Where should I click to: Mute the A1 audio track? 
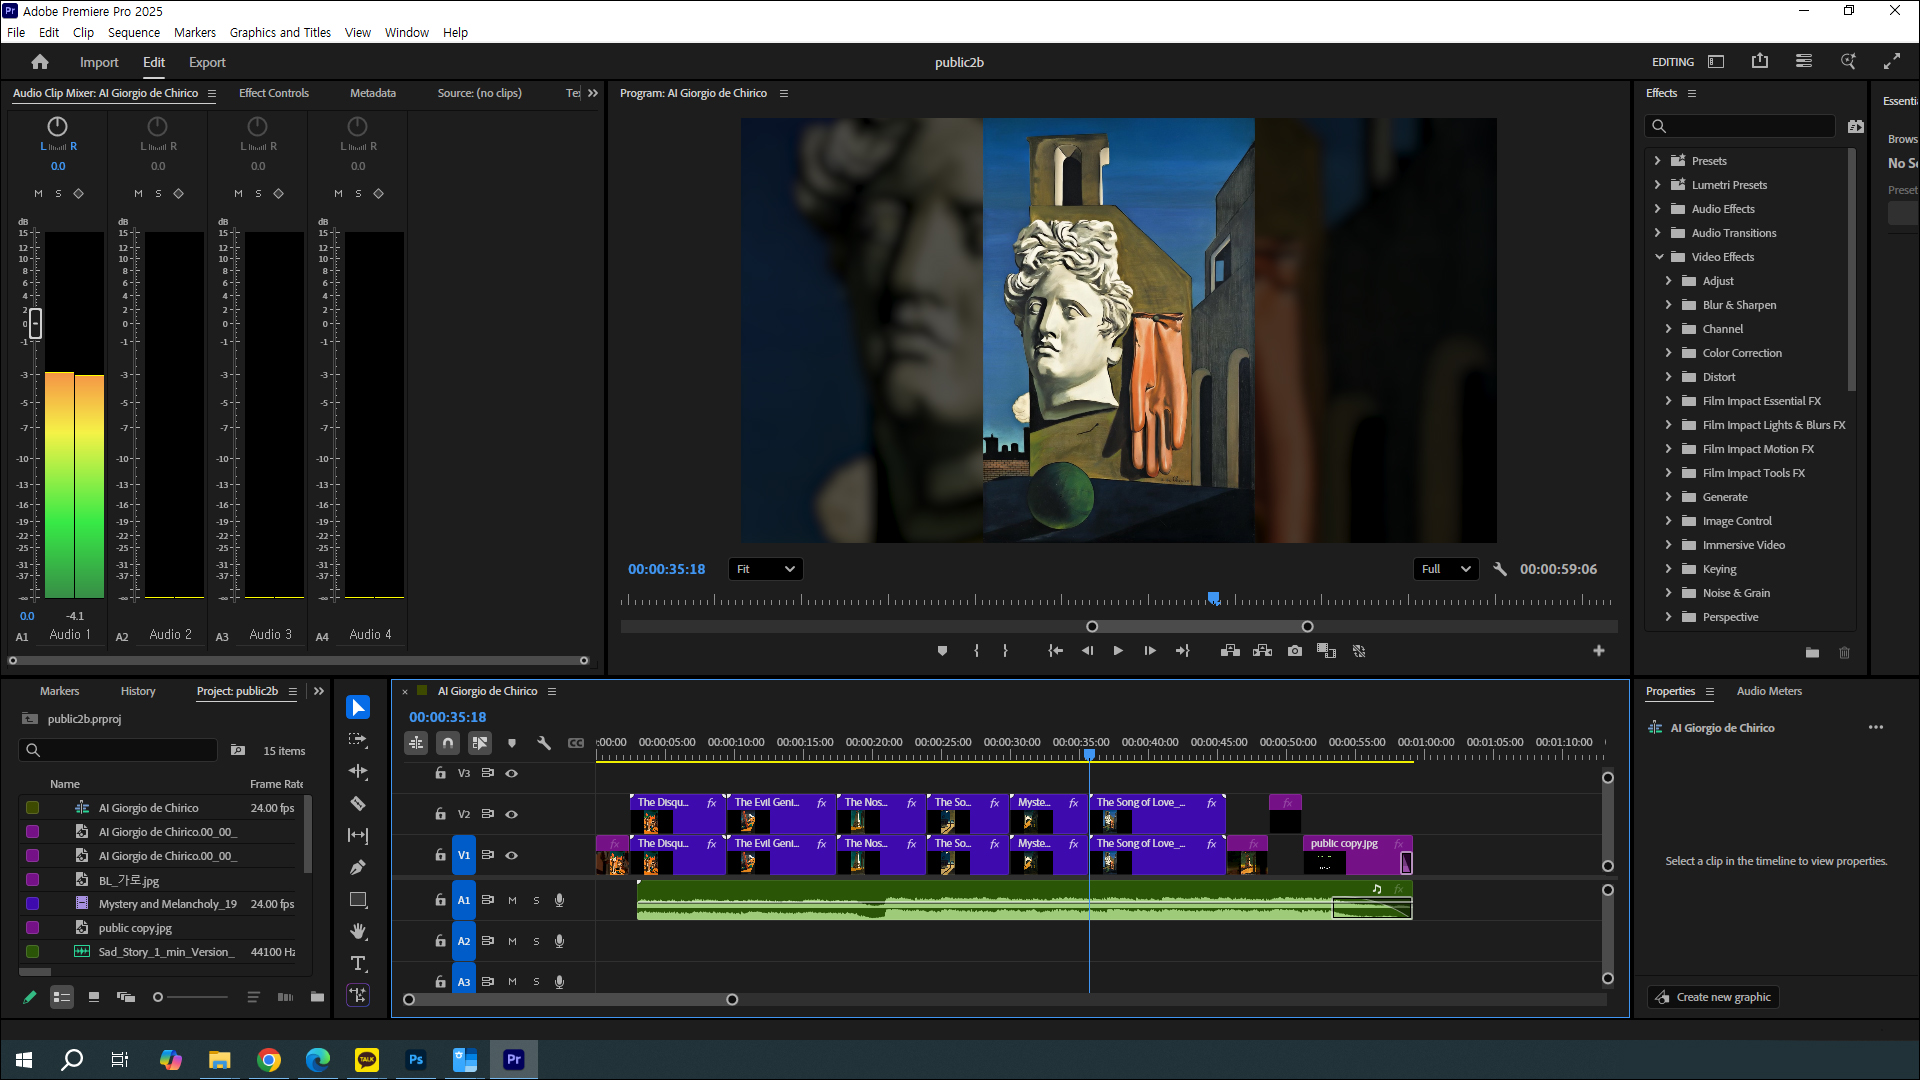[512, 900]
